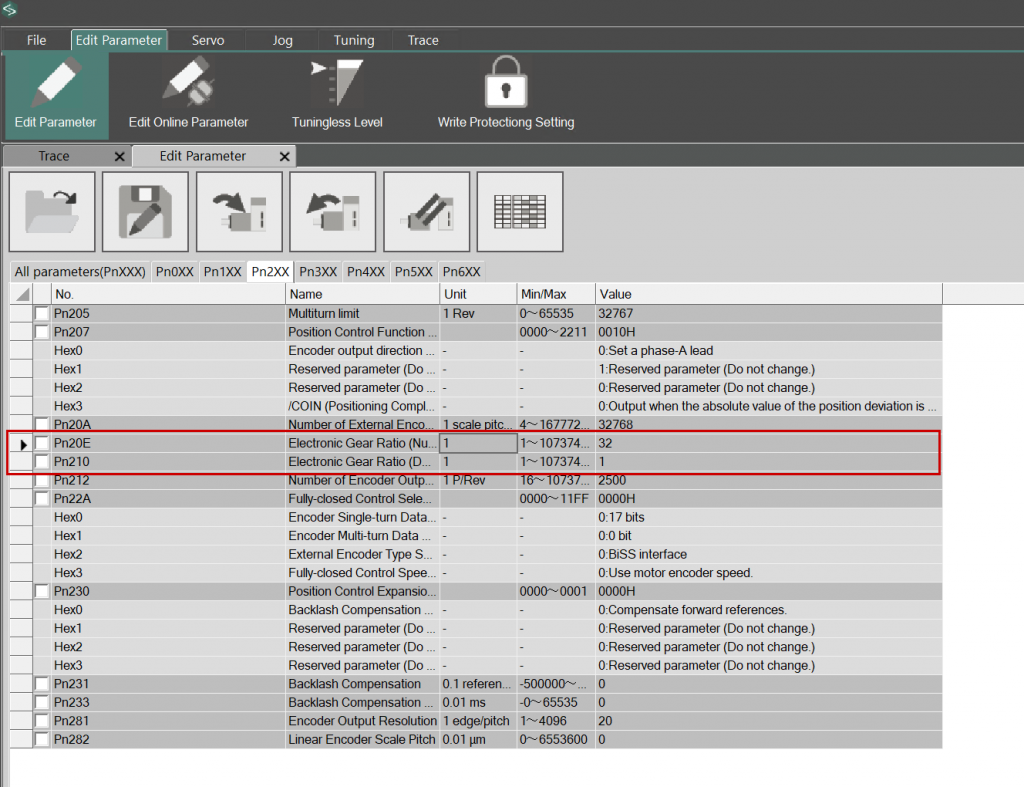This screenshot has width=1024, height=787.
Task: Switch to the Pn3XX parameter tab
Action: (x=318, y=272)
